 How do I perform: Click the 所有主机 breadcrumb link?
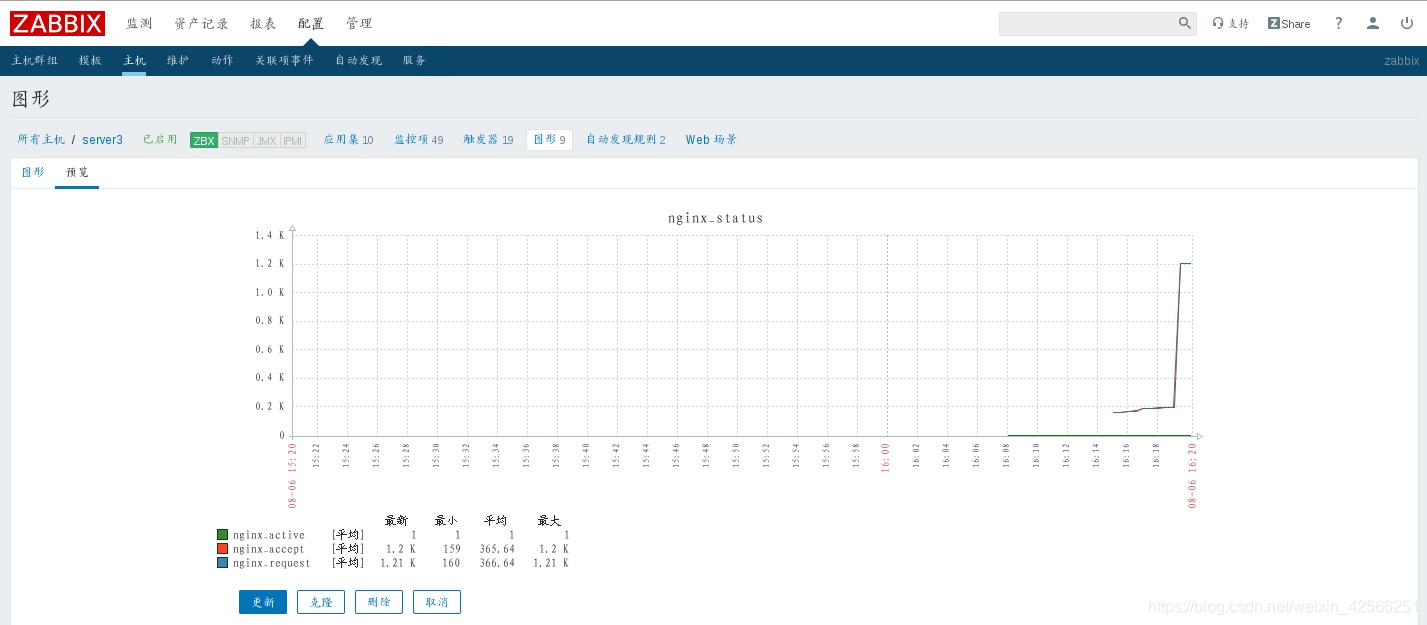[41, 140]
